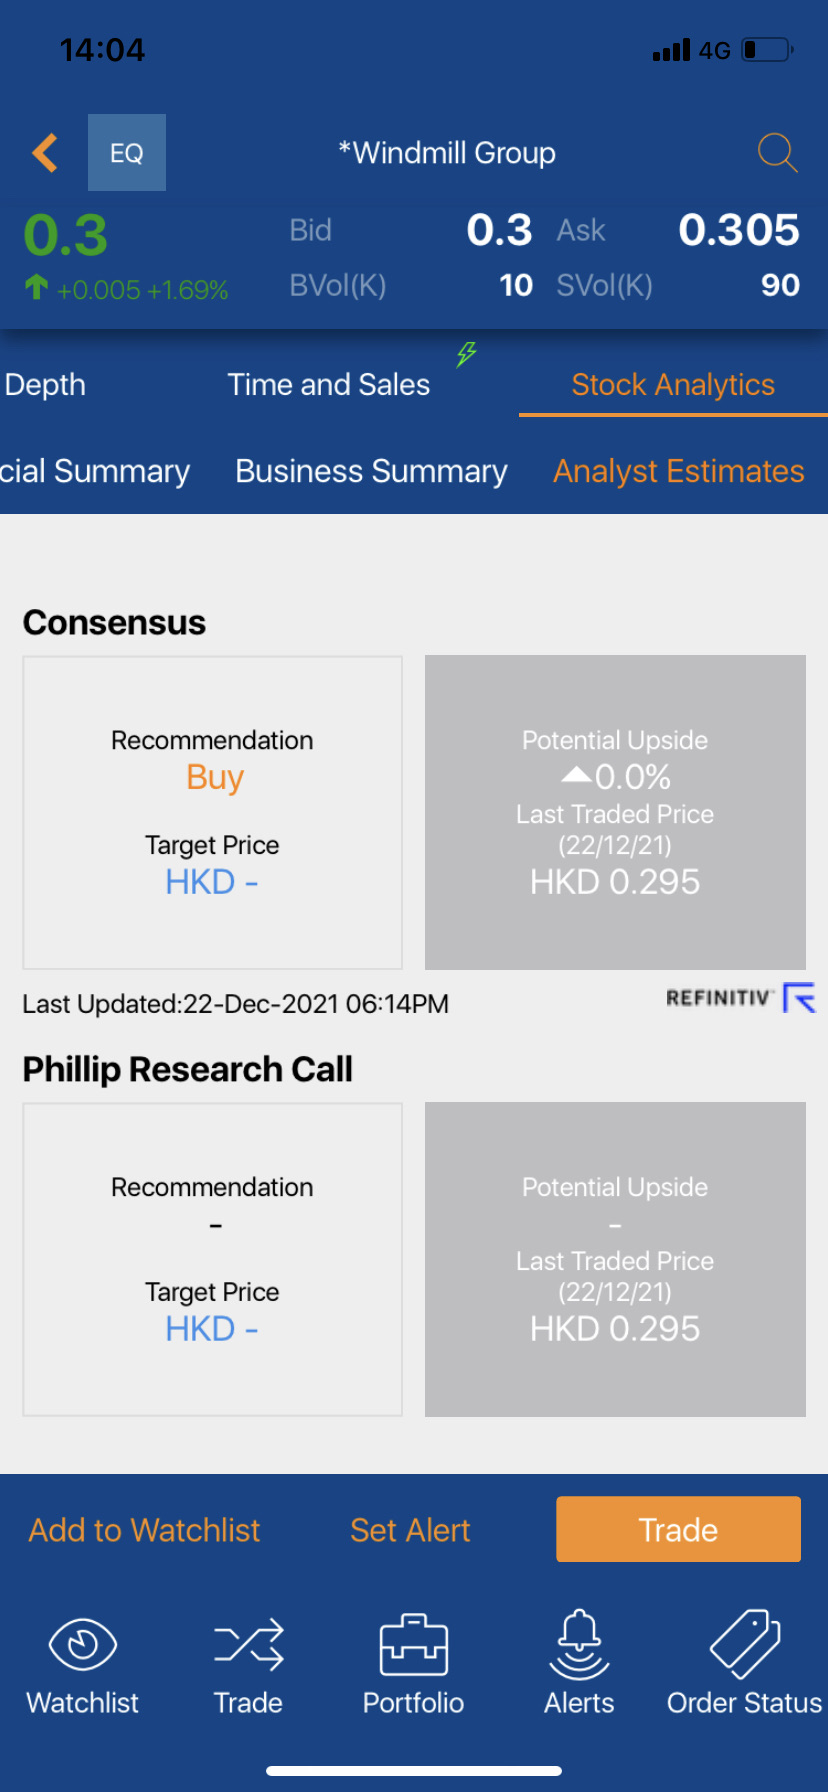Open the Financial Summary sub-tab
828x1792 pixels.
click(x=95, y=471)
